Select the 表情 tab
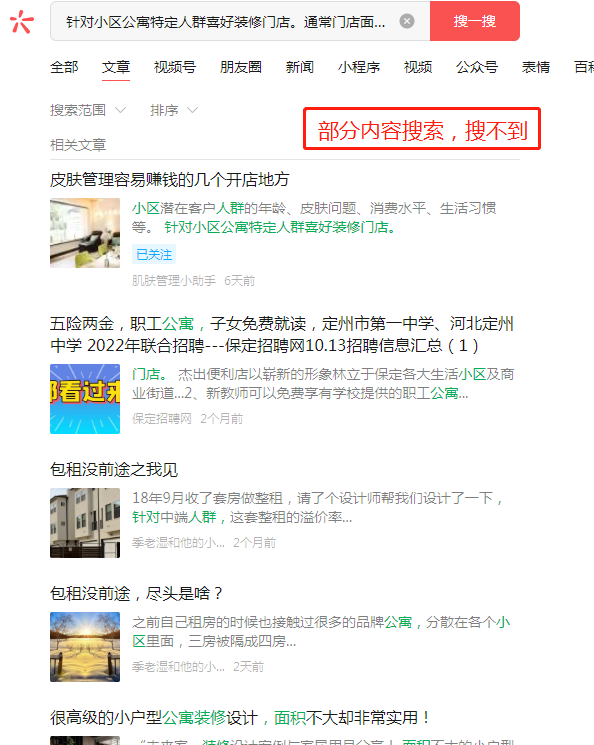594x745 pixels. (536, 67)
